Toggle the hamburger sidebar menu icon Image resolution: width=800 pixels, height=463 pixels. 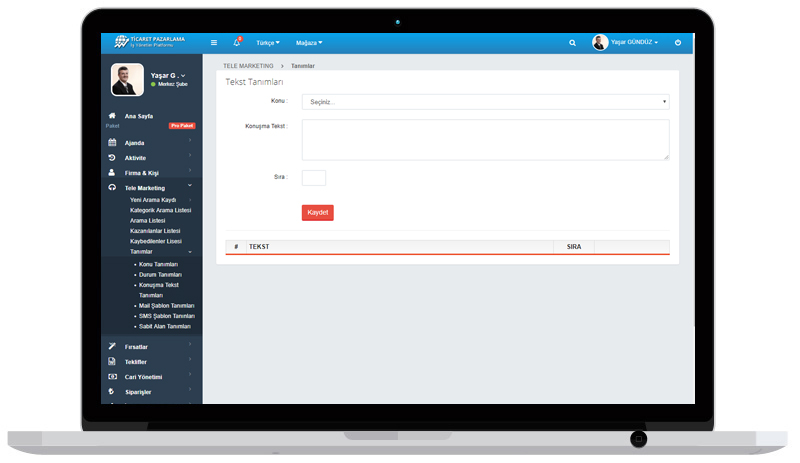(x=214, y=43)
